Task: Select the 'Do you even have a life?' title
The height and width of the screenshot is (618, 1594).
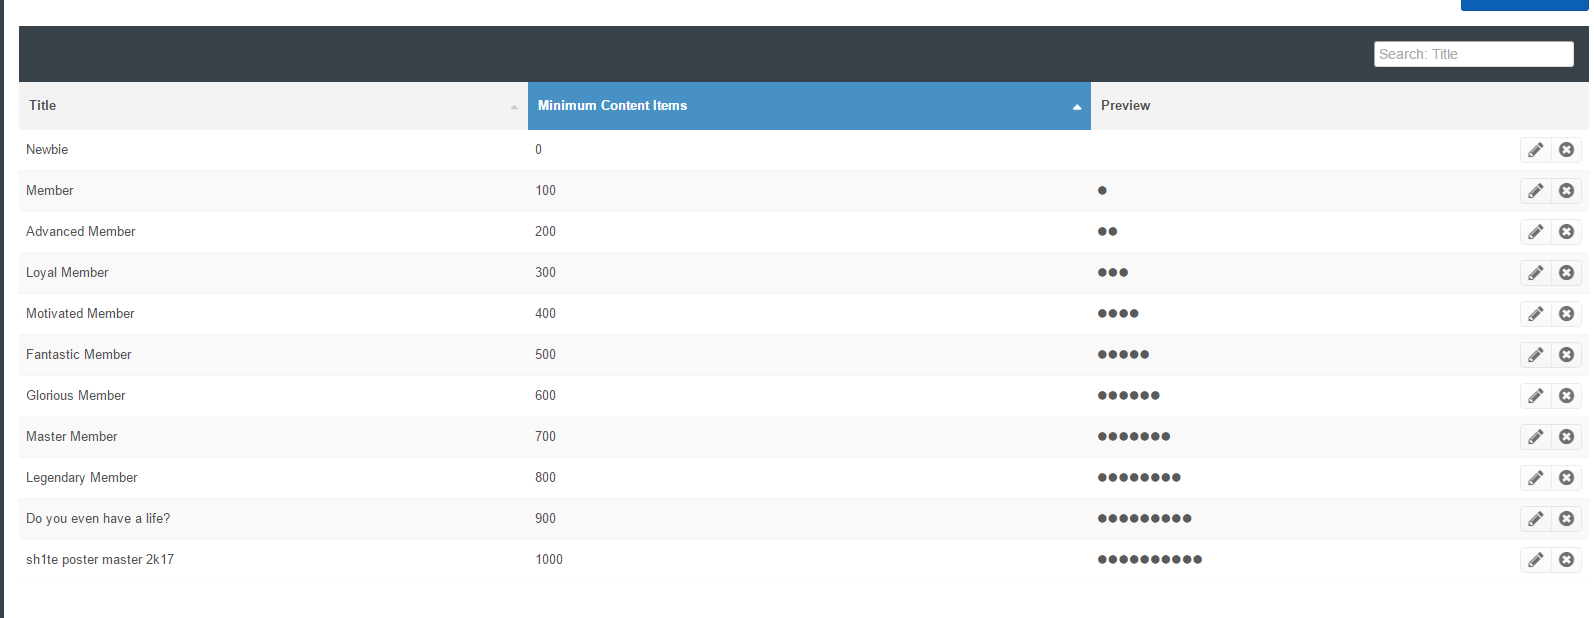Action: tap(98, 518)
